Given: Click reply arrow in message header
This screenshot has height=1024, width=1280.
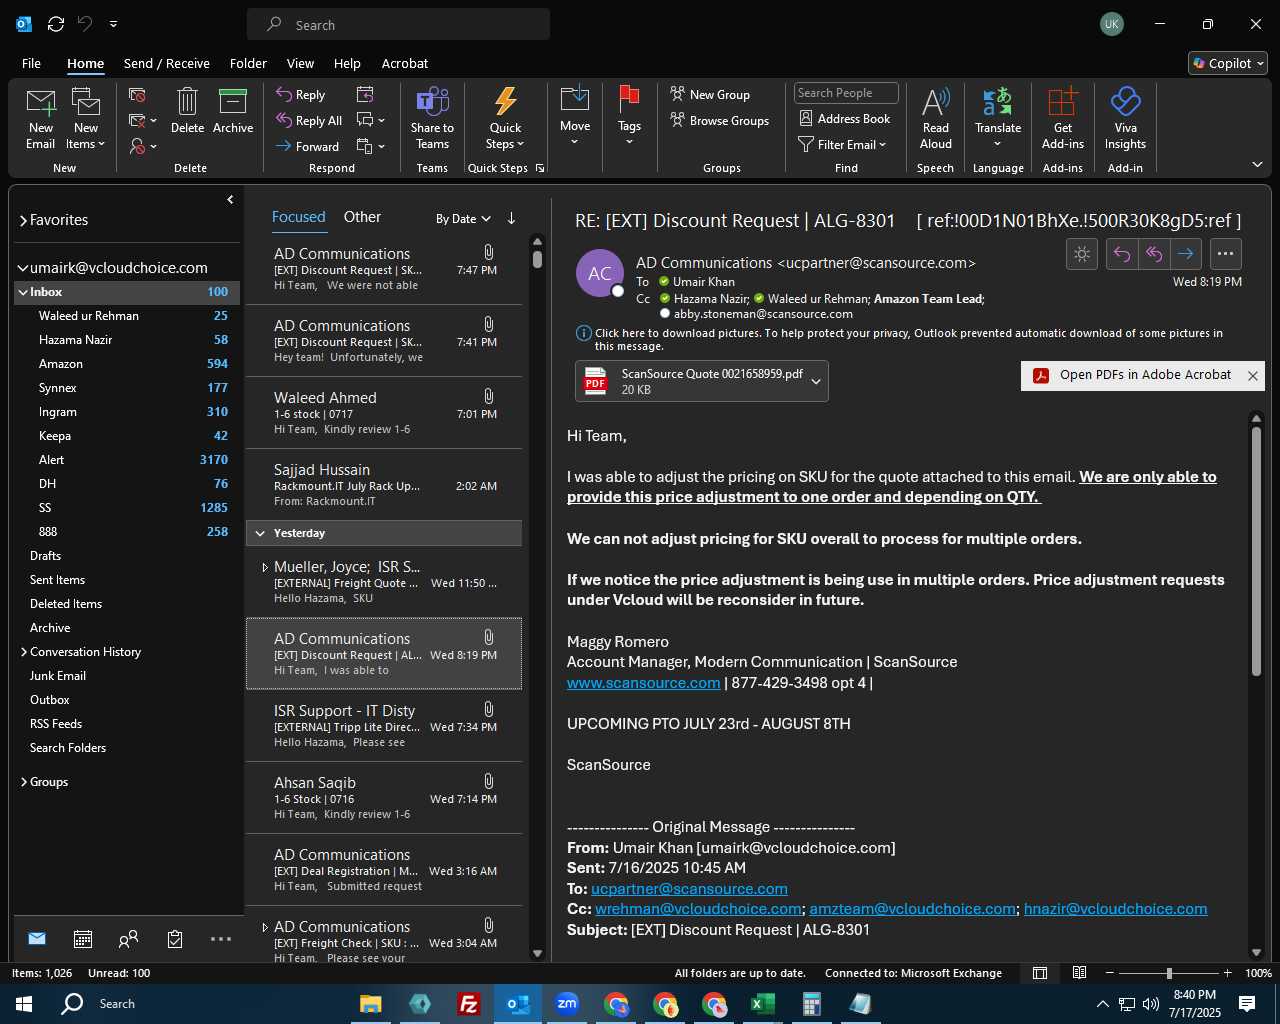Looking at the screenshot, I should [1122, 254].
